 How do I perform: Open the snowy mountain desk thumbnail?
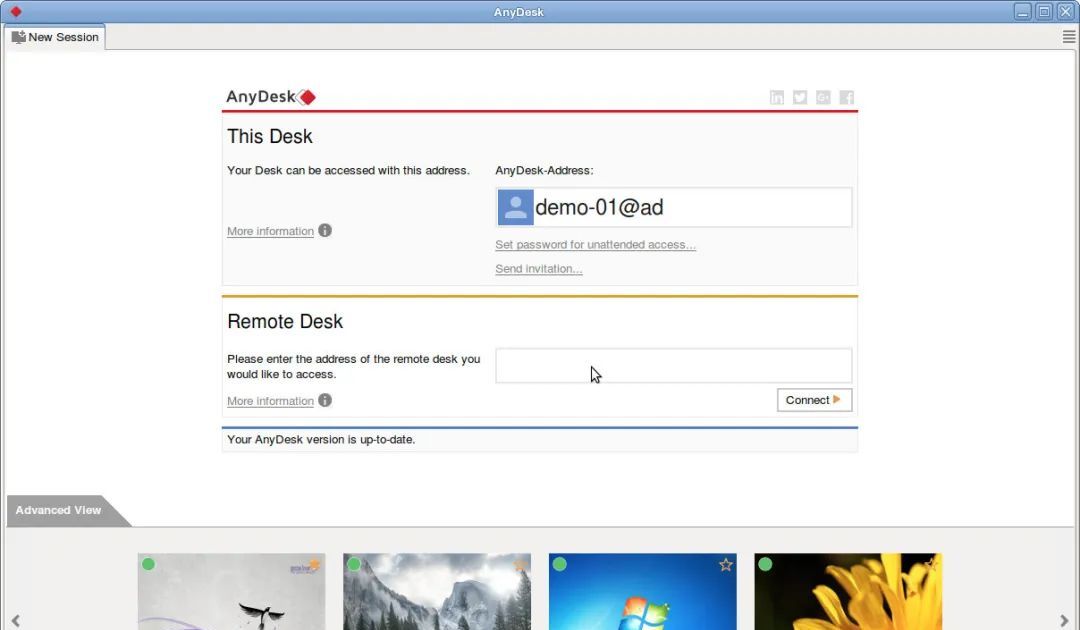pos(437,591)
